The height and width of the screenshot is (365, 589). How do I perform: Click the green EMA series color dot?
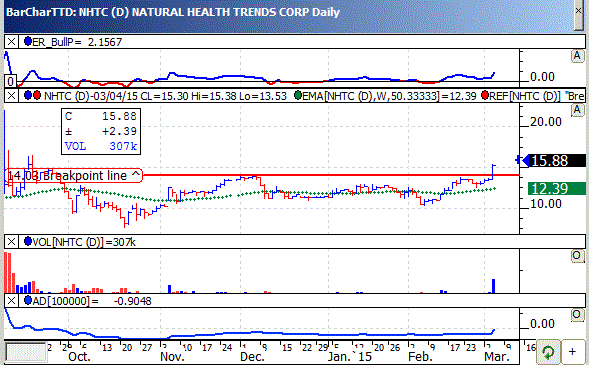coord(298,95)
